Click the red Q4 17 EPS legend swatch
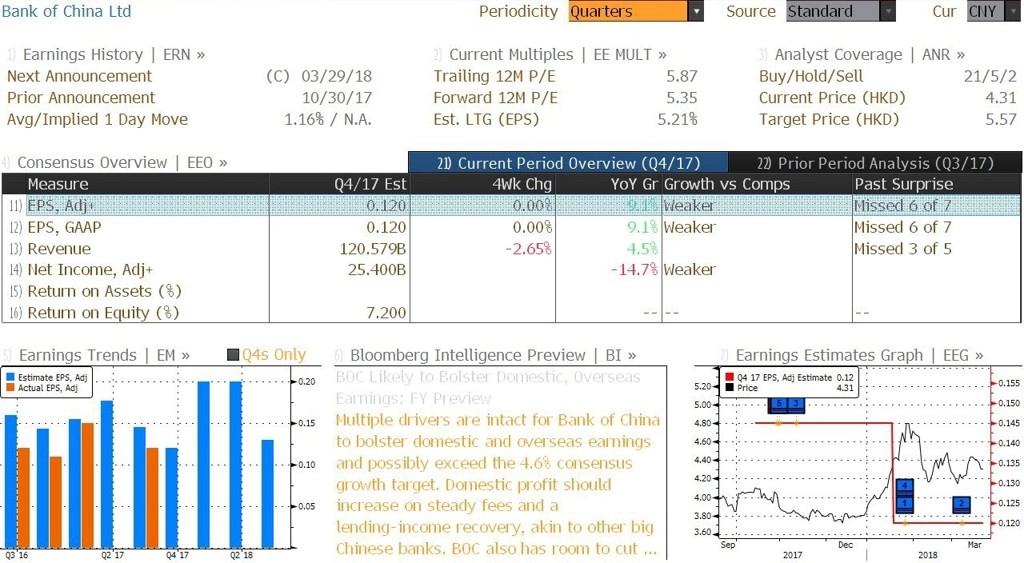This screenshot has height=563, width=1024. 729,378
